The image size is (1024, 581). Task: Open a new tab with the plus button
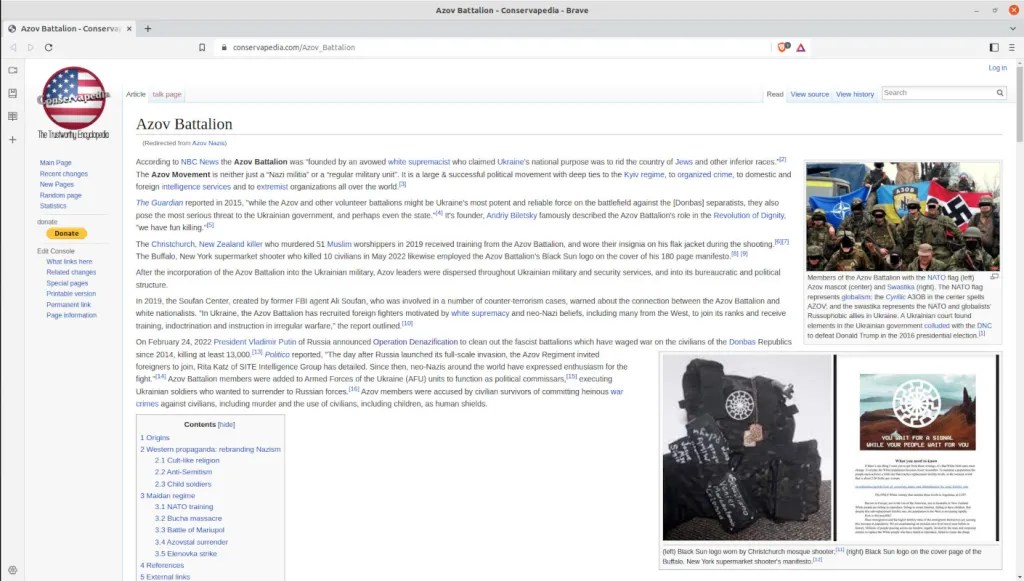tap(148, 29)
